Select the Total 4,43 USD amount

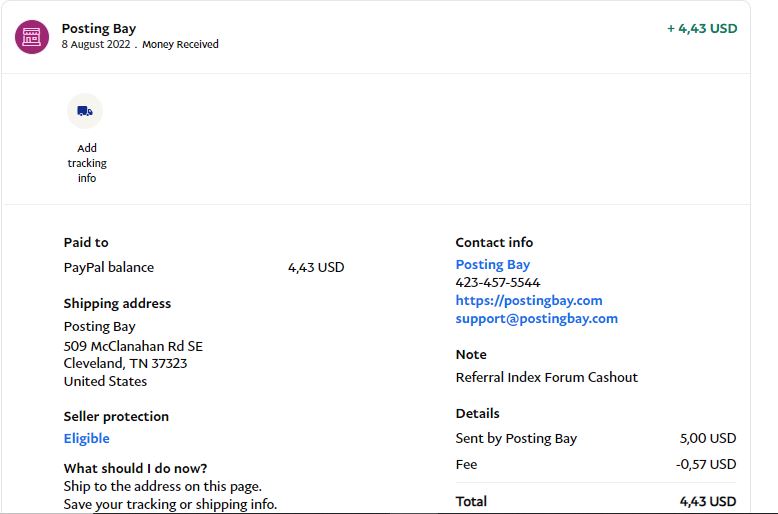click(708, 501)
